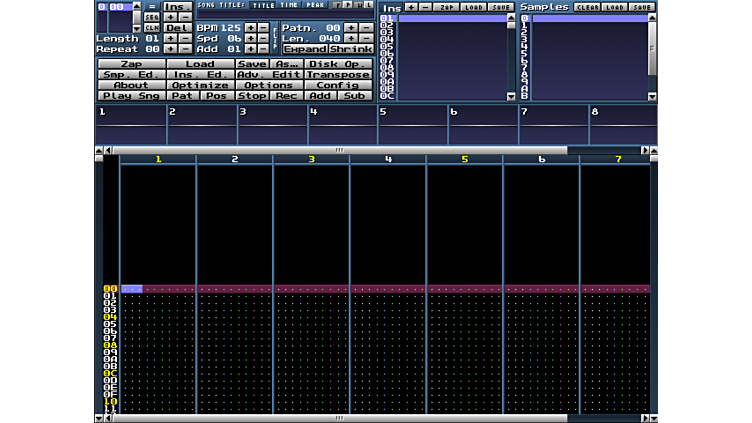
Task: Add an instrument with Ins plus button
Action: pos(411,7)
